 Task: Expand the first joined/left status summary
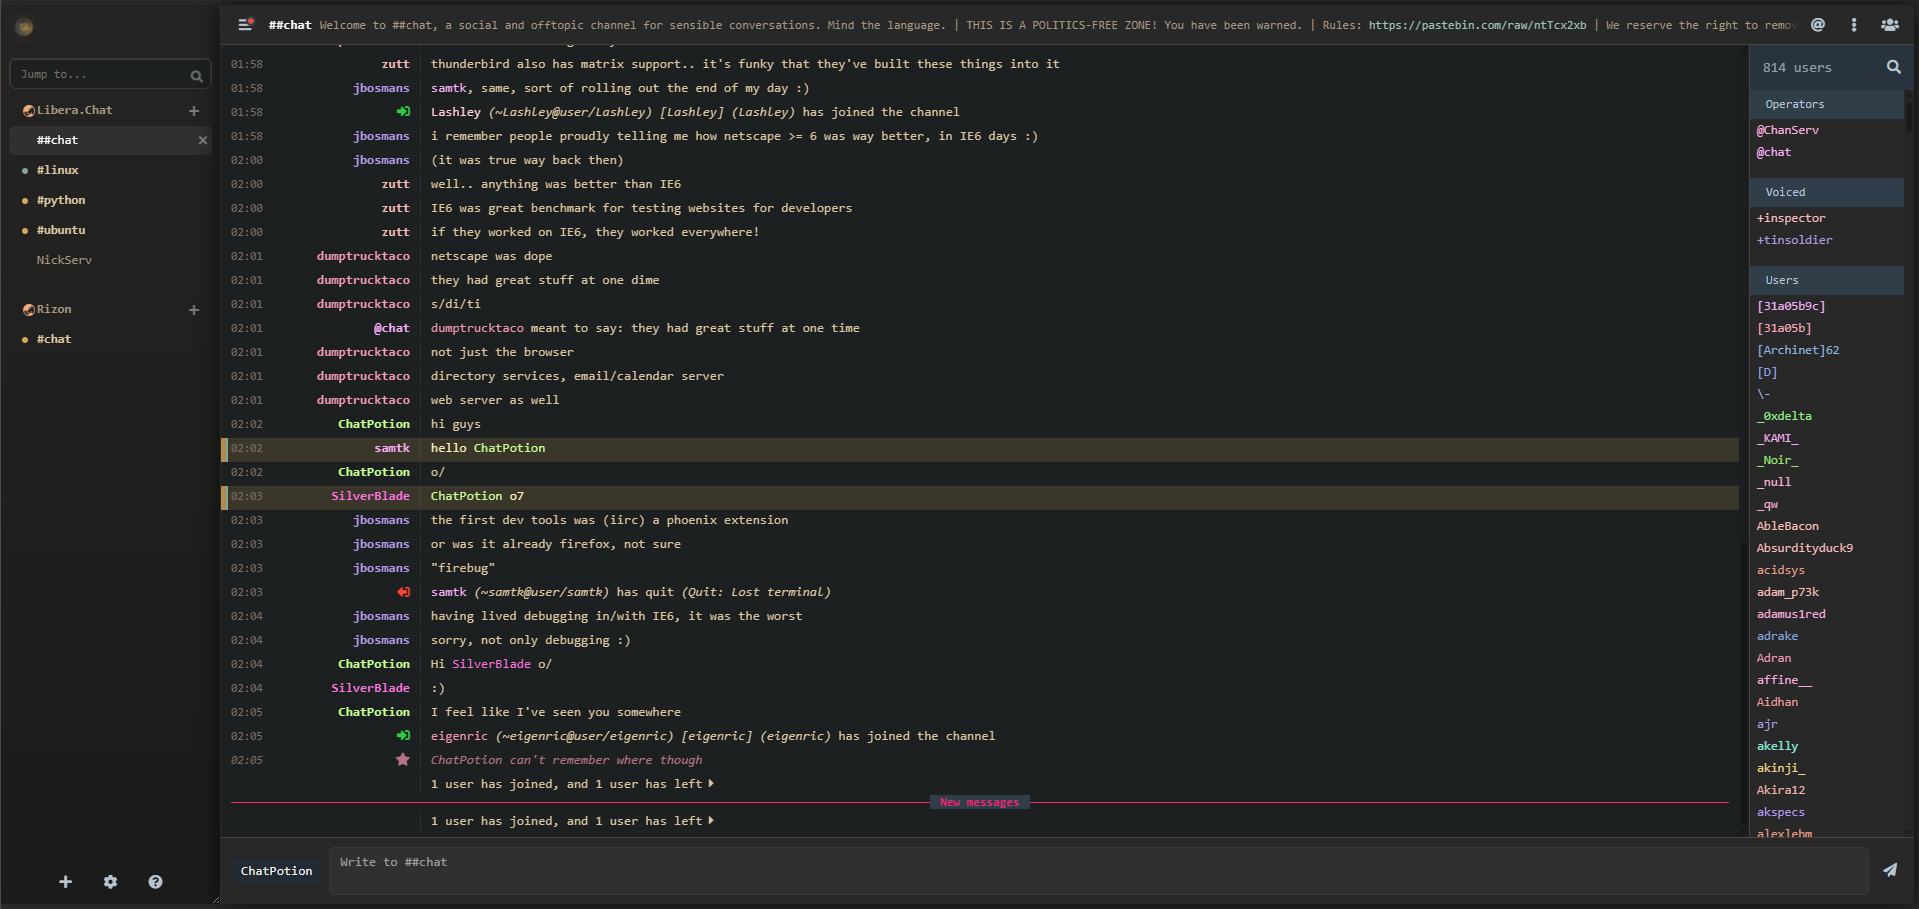point(572,784)
